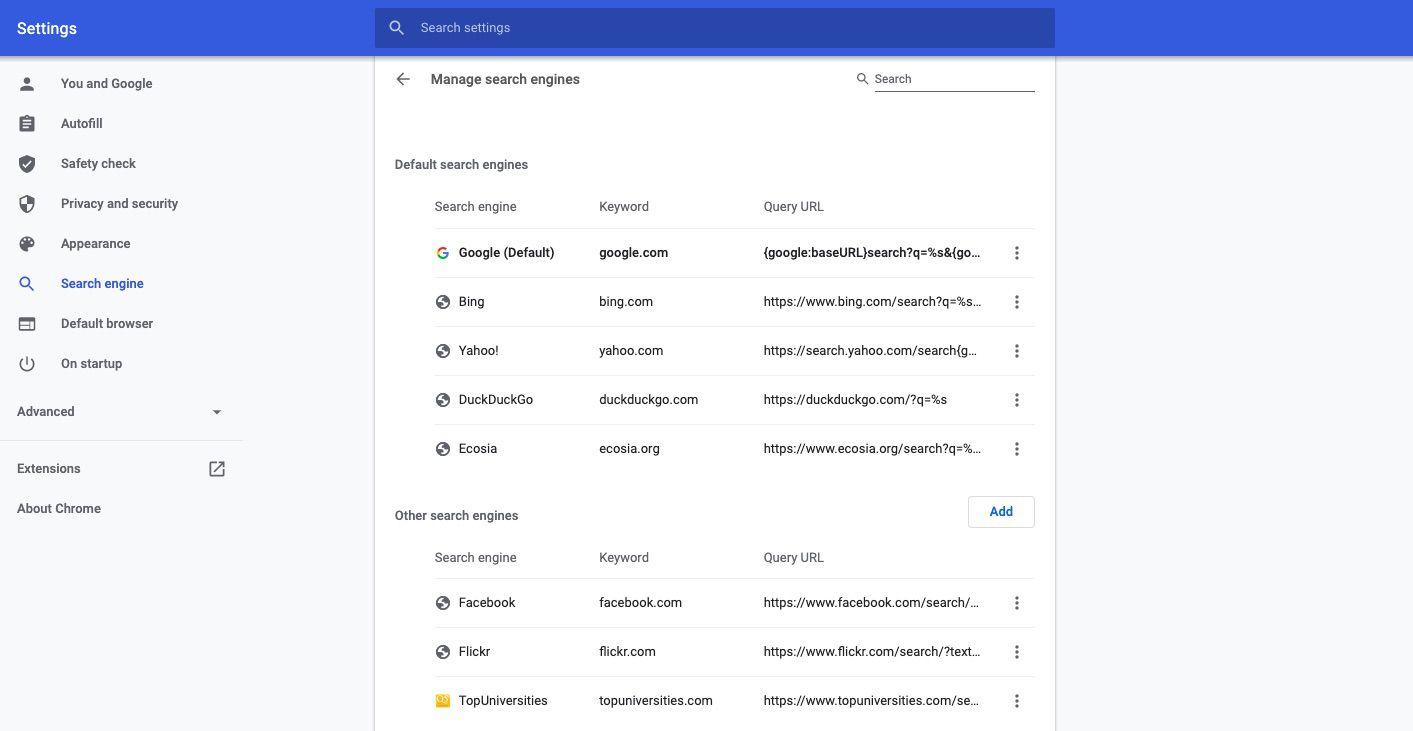Open the three-dot menu for Flickr

(x=1017, y=652)
